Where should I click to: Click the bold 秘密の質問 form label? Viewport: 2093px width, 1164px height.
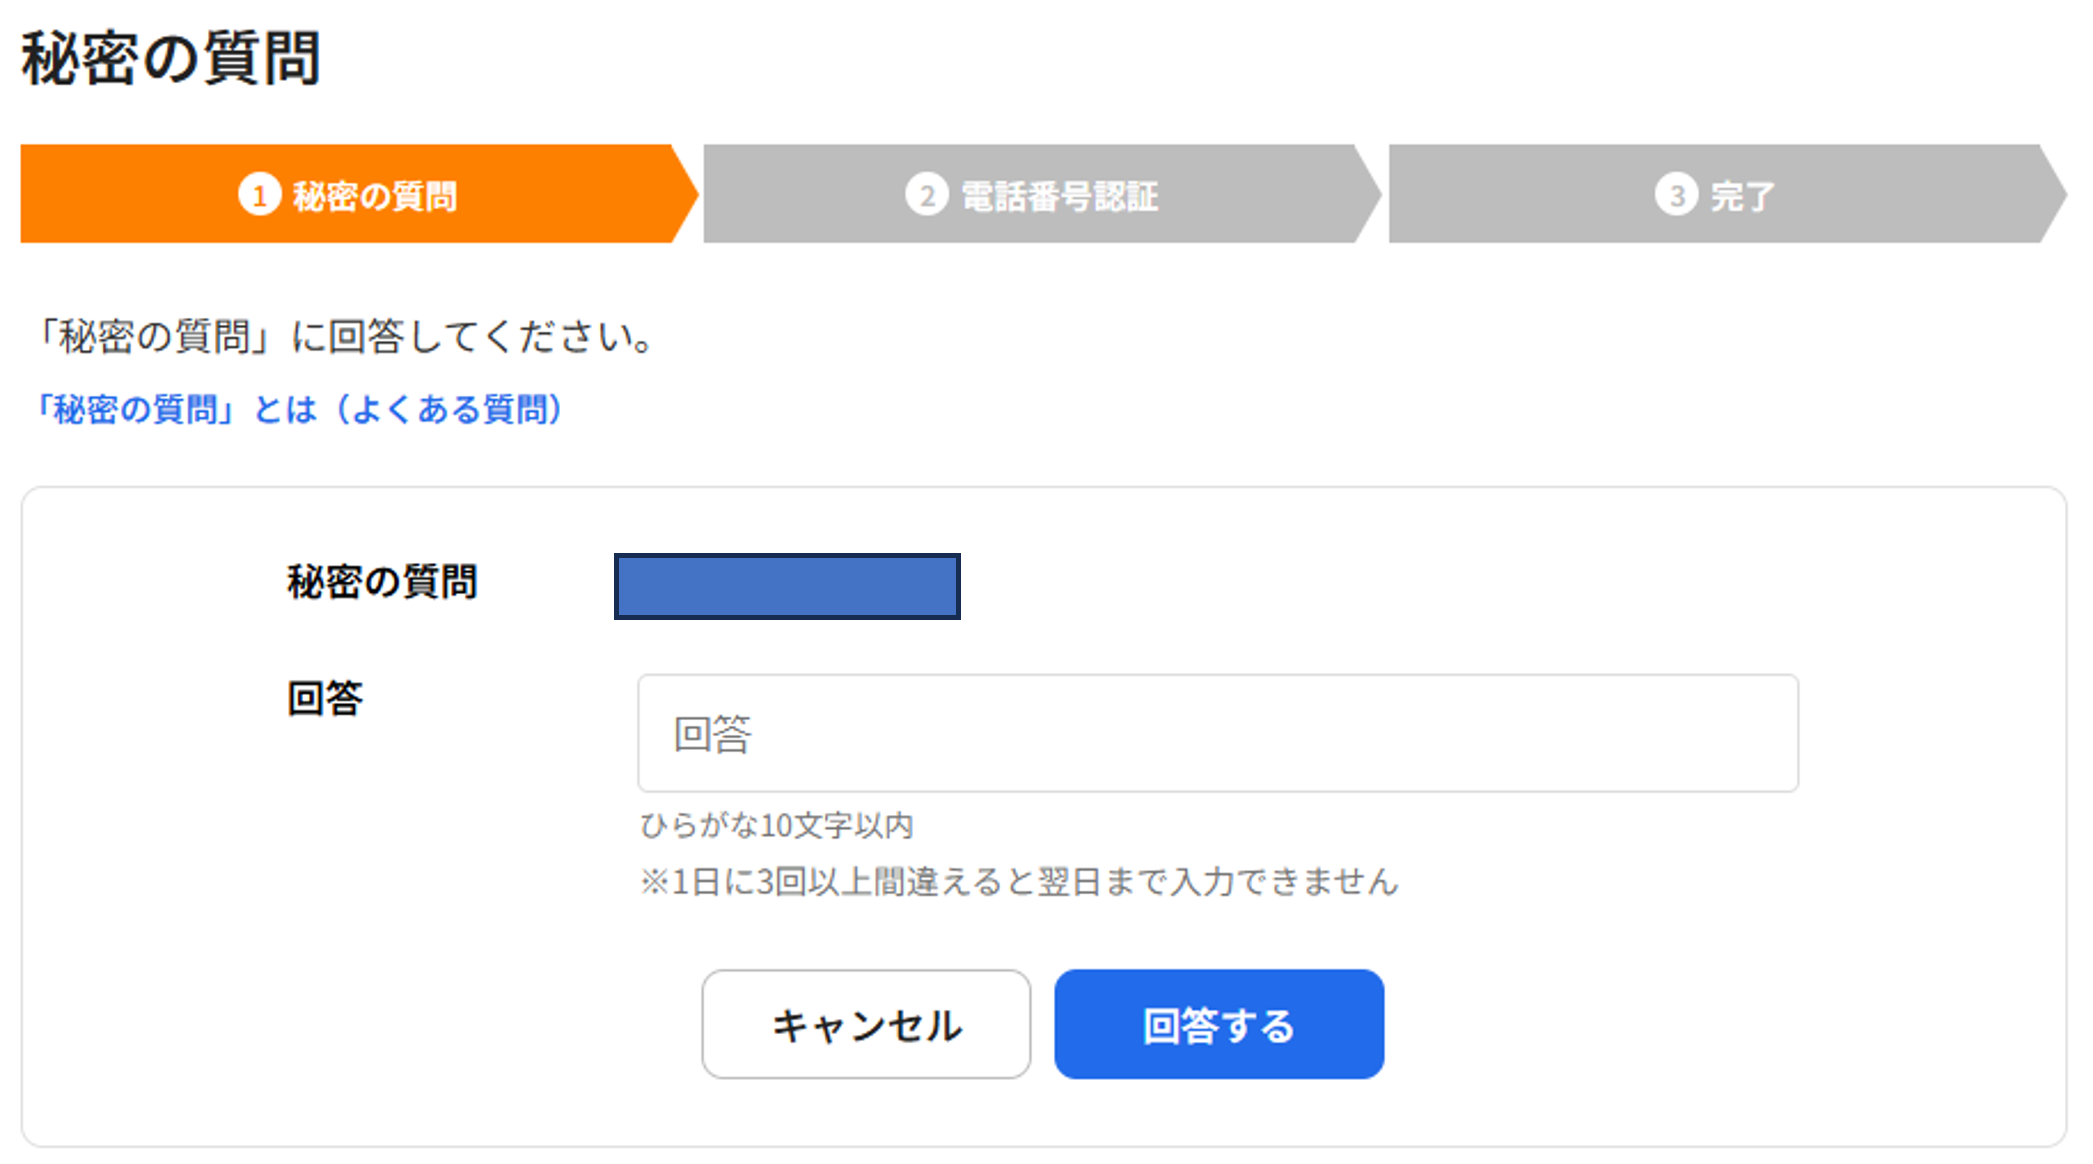click(382, 581)
